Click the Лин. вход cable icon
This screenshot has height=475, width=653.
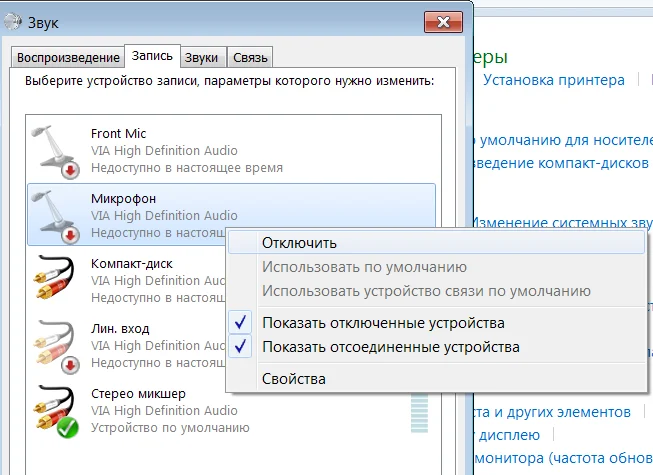point(56,347)
